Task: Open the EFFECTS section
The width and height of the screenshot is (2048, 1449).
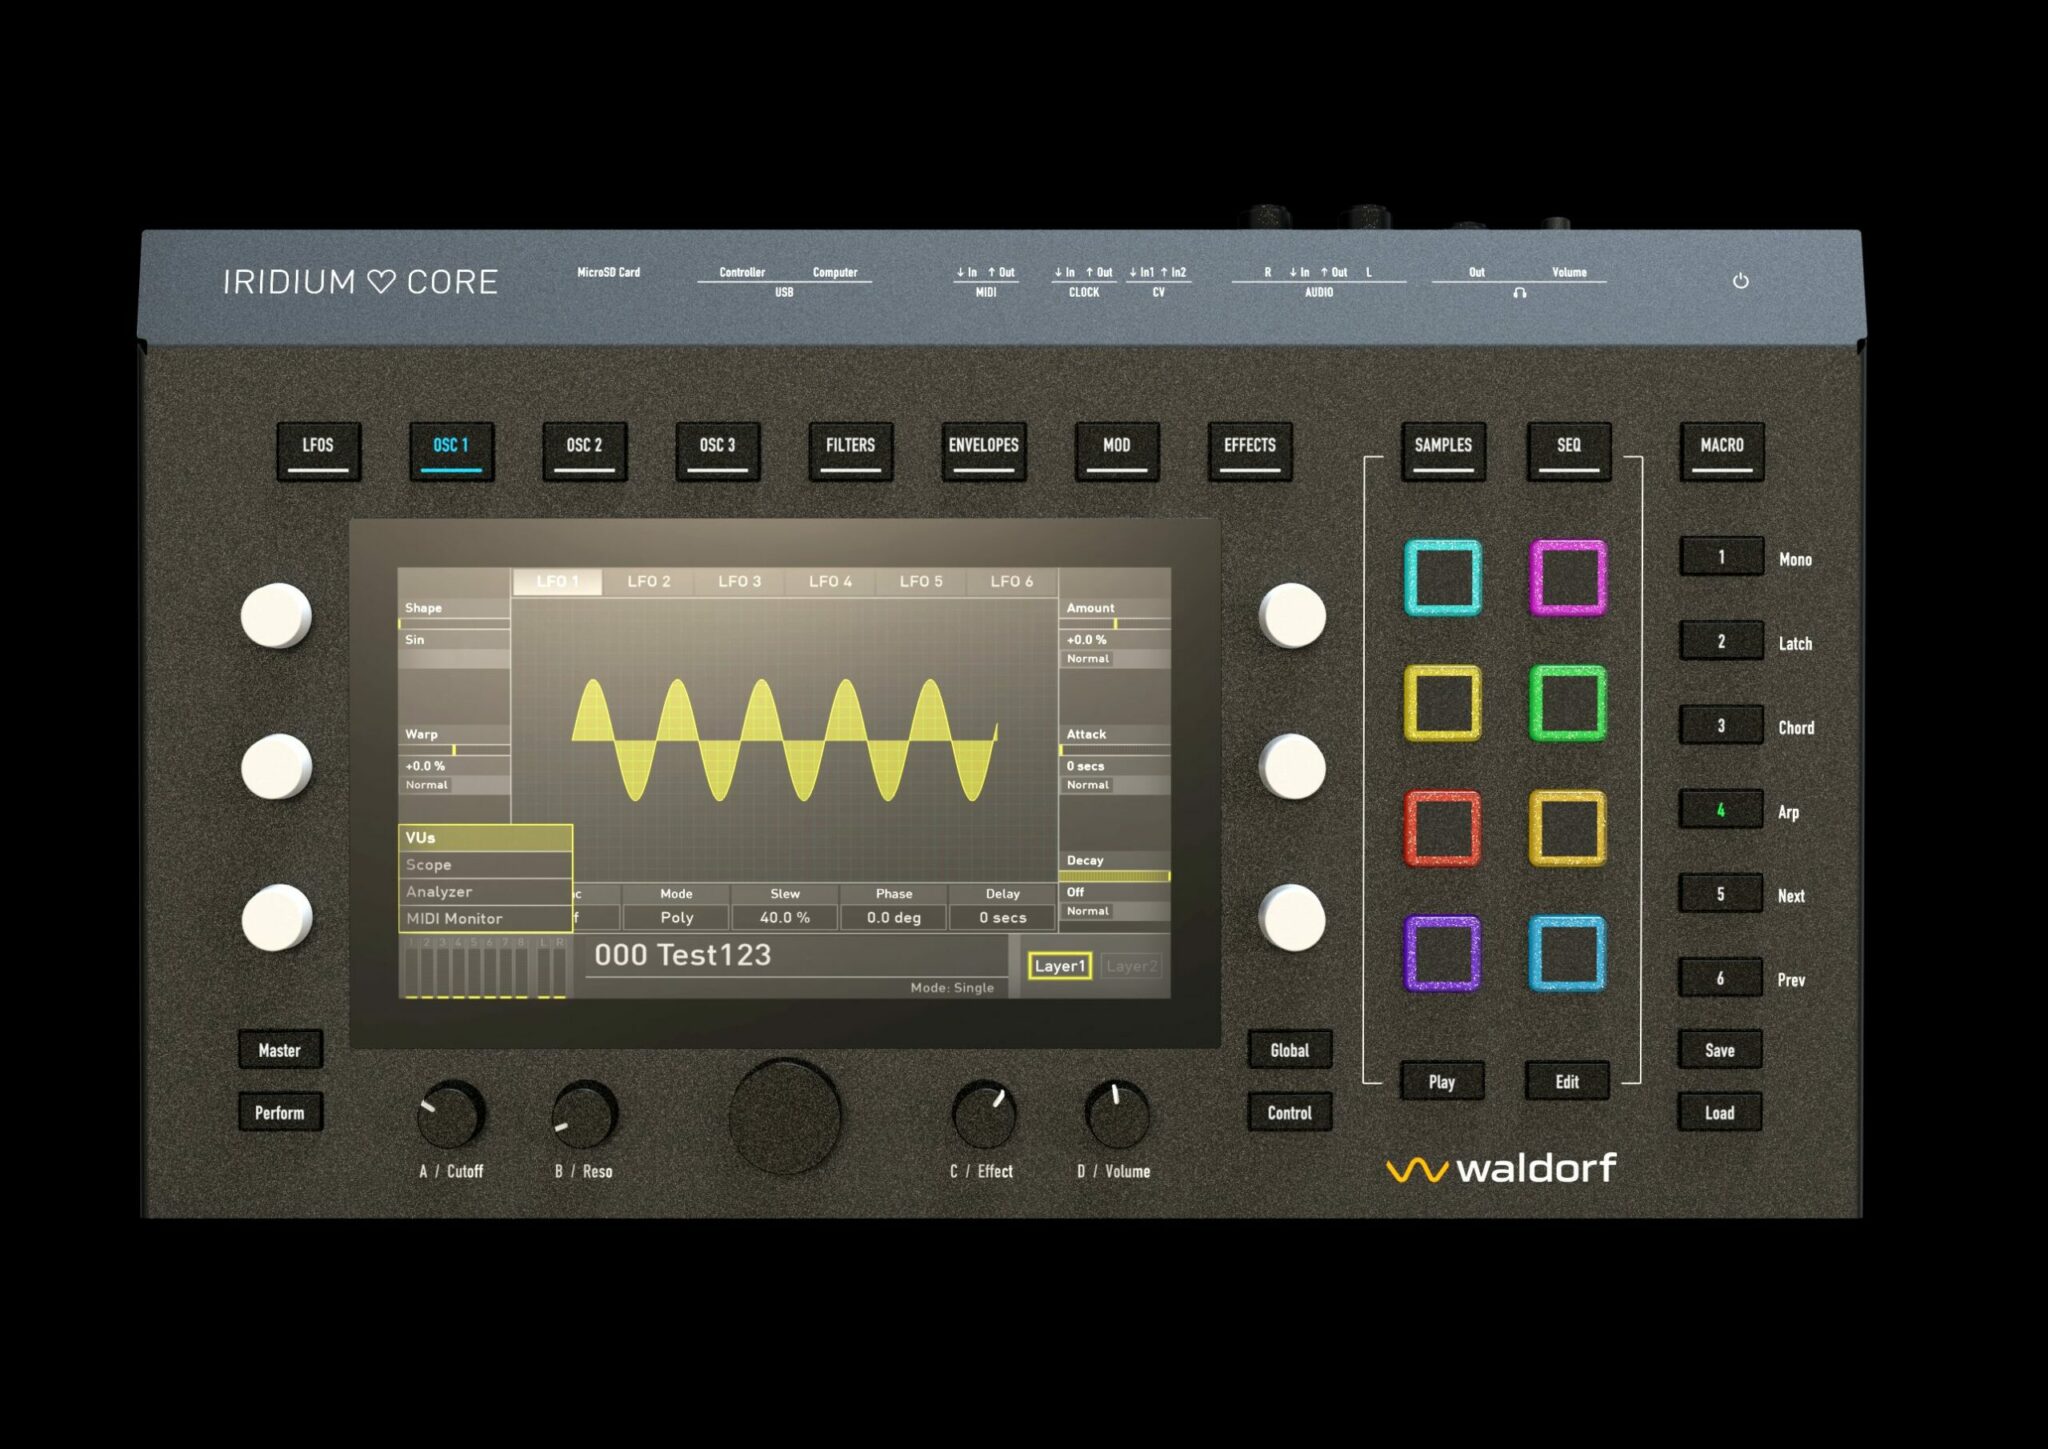Action: coord(1250,452)
